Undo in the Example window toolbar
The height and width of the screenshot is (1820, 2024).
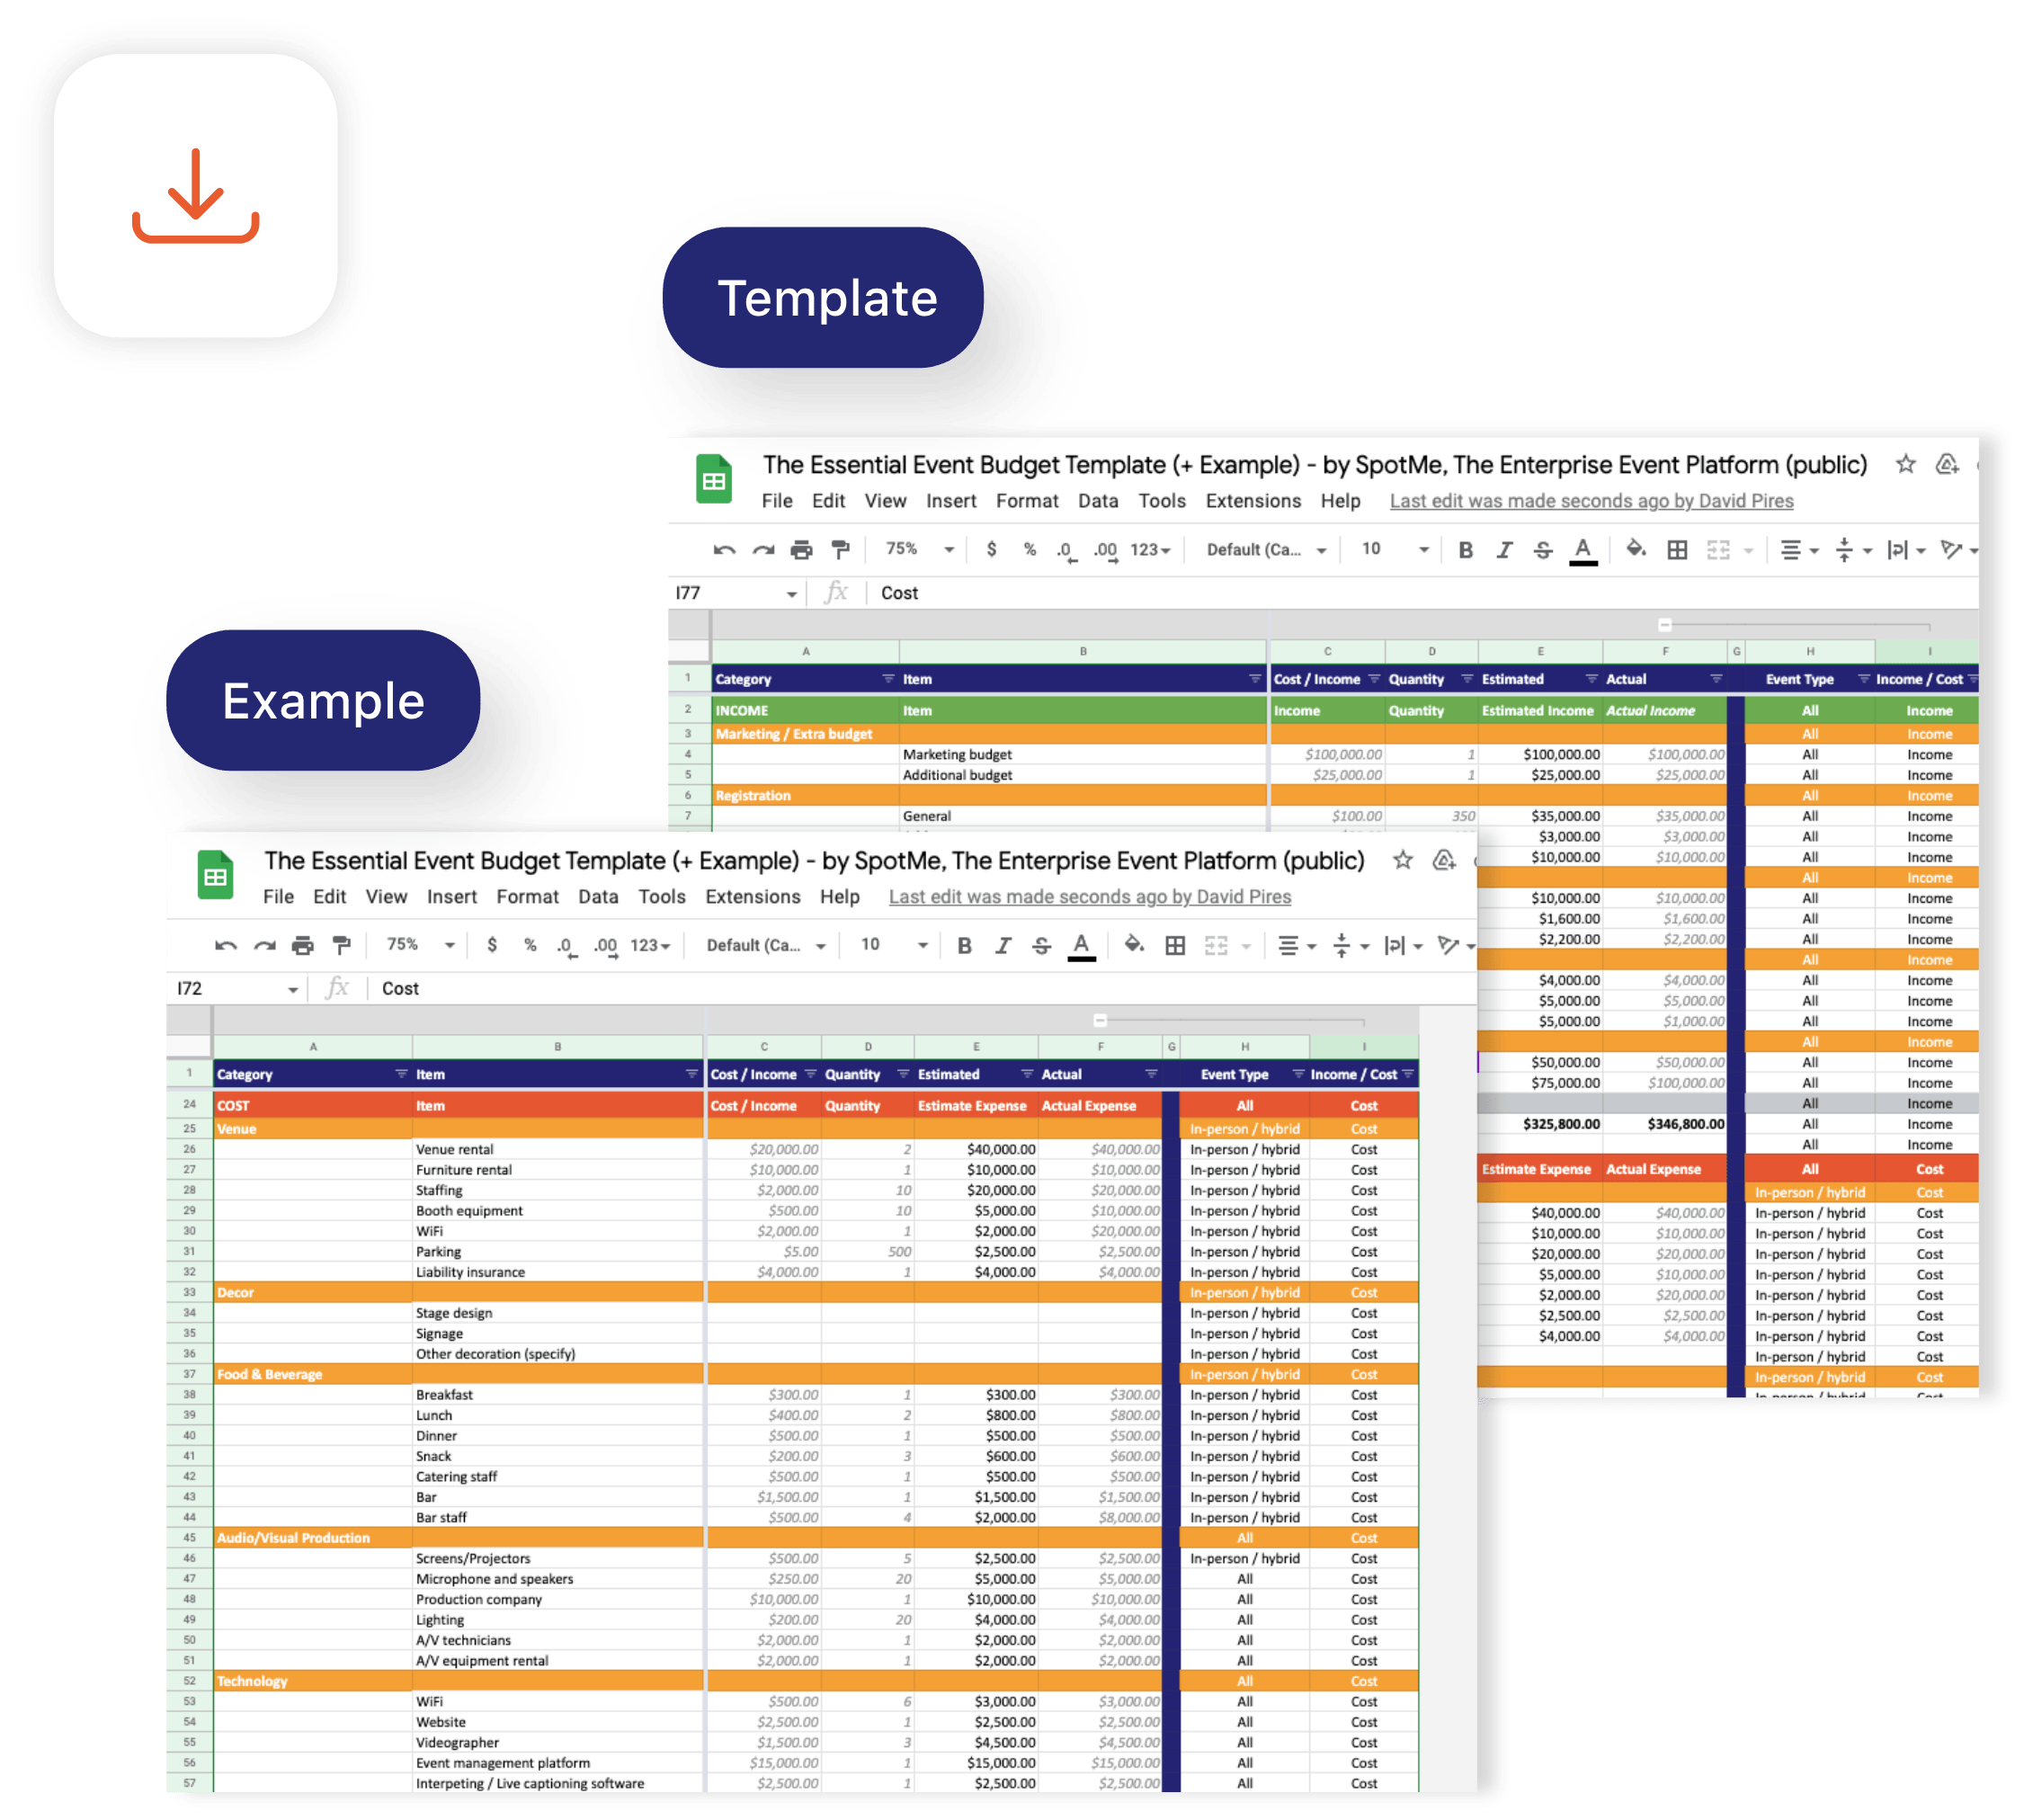click(x=226, y=945)
